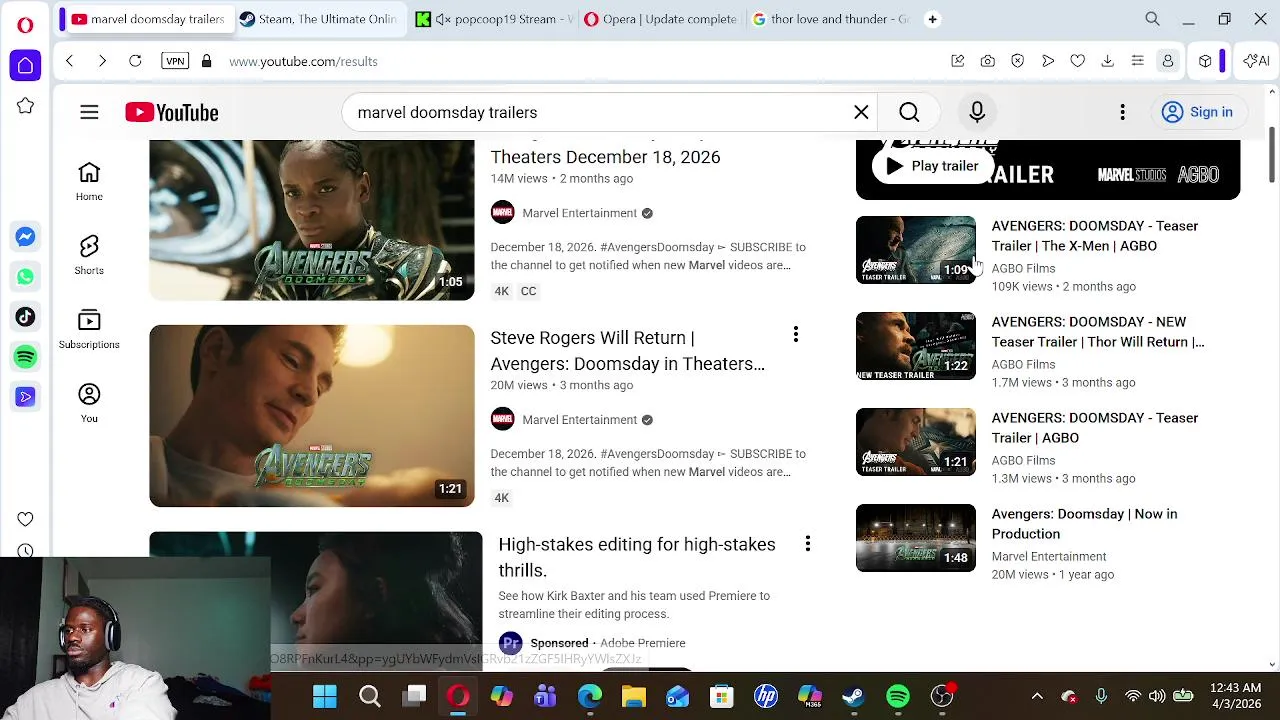This screenshot has height=720, width=1280.
Task: Toggle the VPN badge in the address bar
Action: tap(175, 61)
